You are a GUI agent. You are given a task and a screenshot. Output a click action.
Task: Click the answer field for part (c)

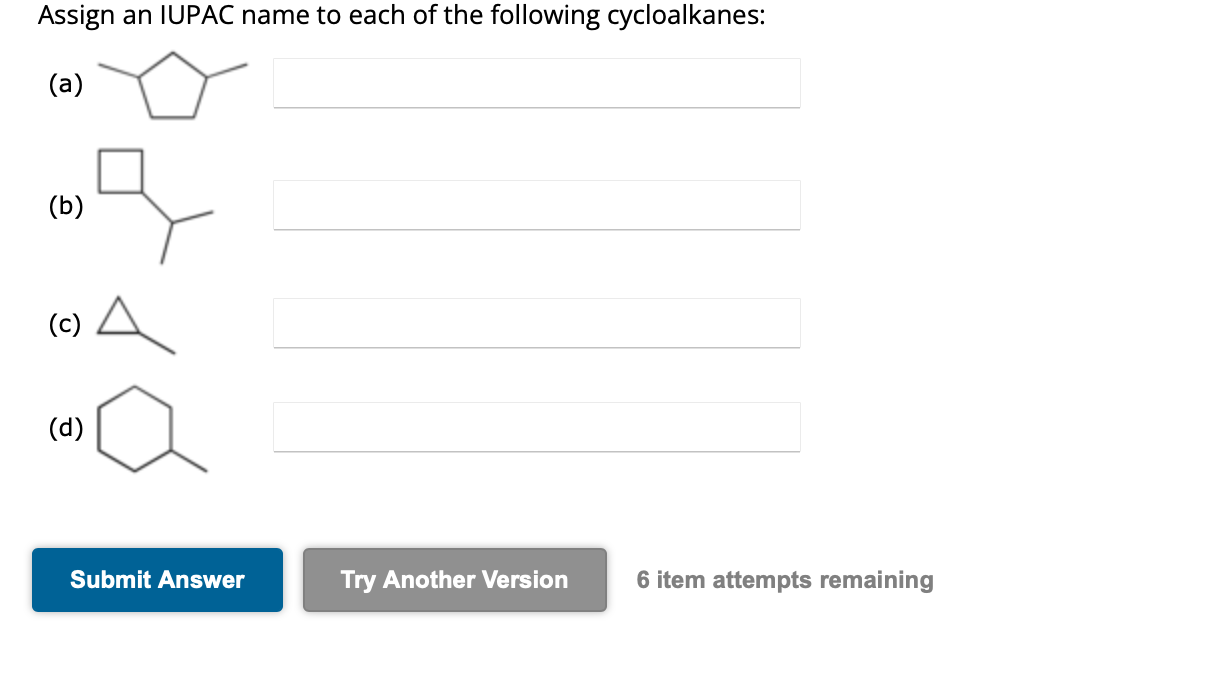click(537, 323)
